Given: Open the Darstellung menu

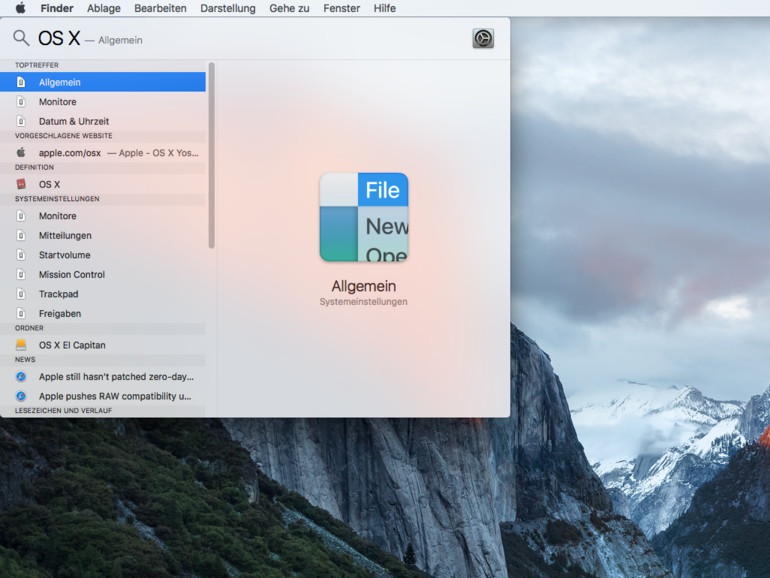Looking at the screenshot, I should (228, 8).
